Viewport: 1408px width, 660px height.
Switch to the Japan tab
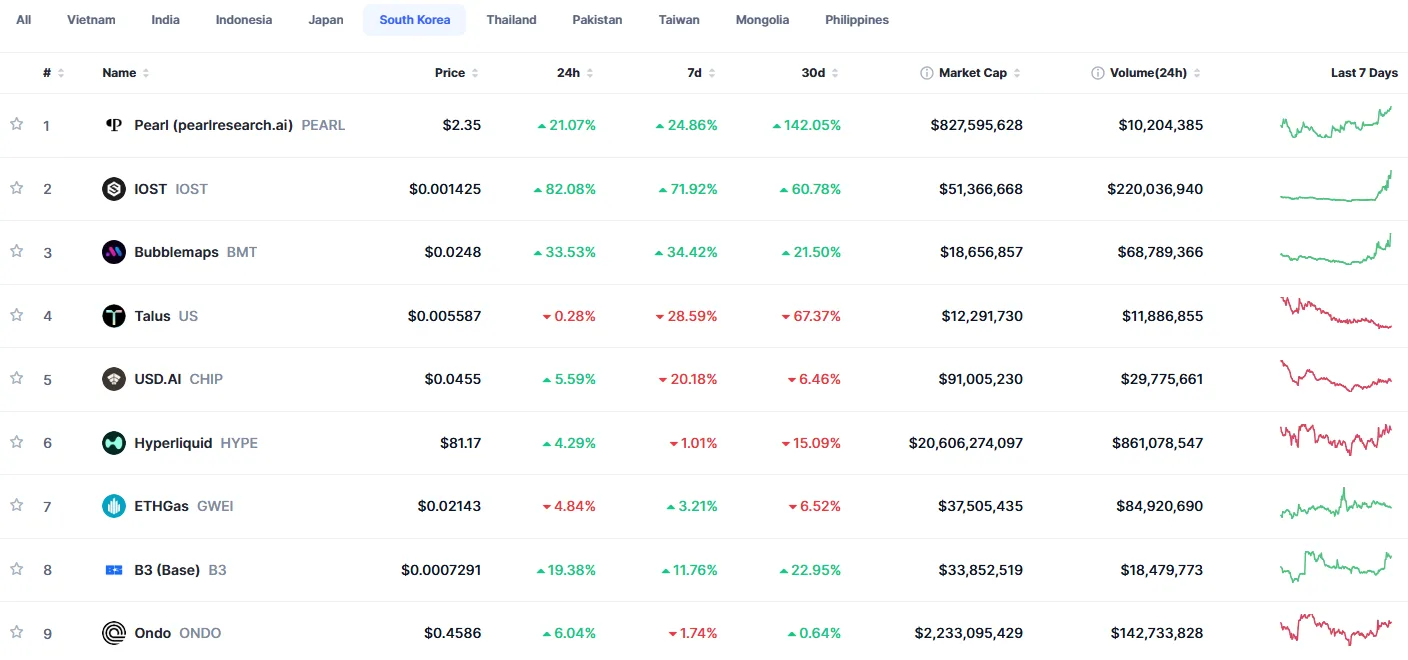[326, 20]
